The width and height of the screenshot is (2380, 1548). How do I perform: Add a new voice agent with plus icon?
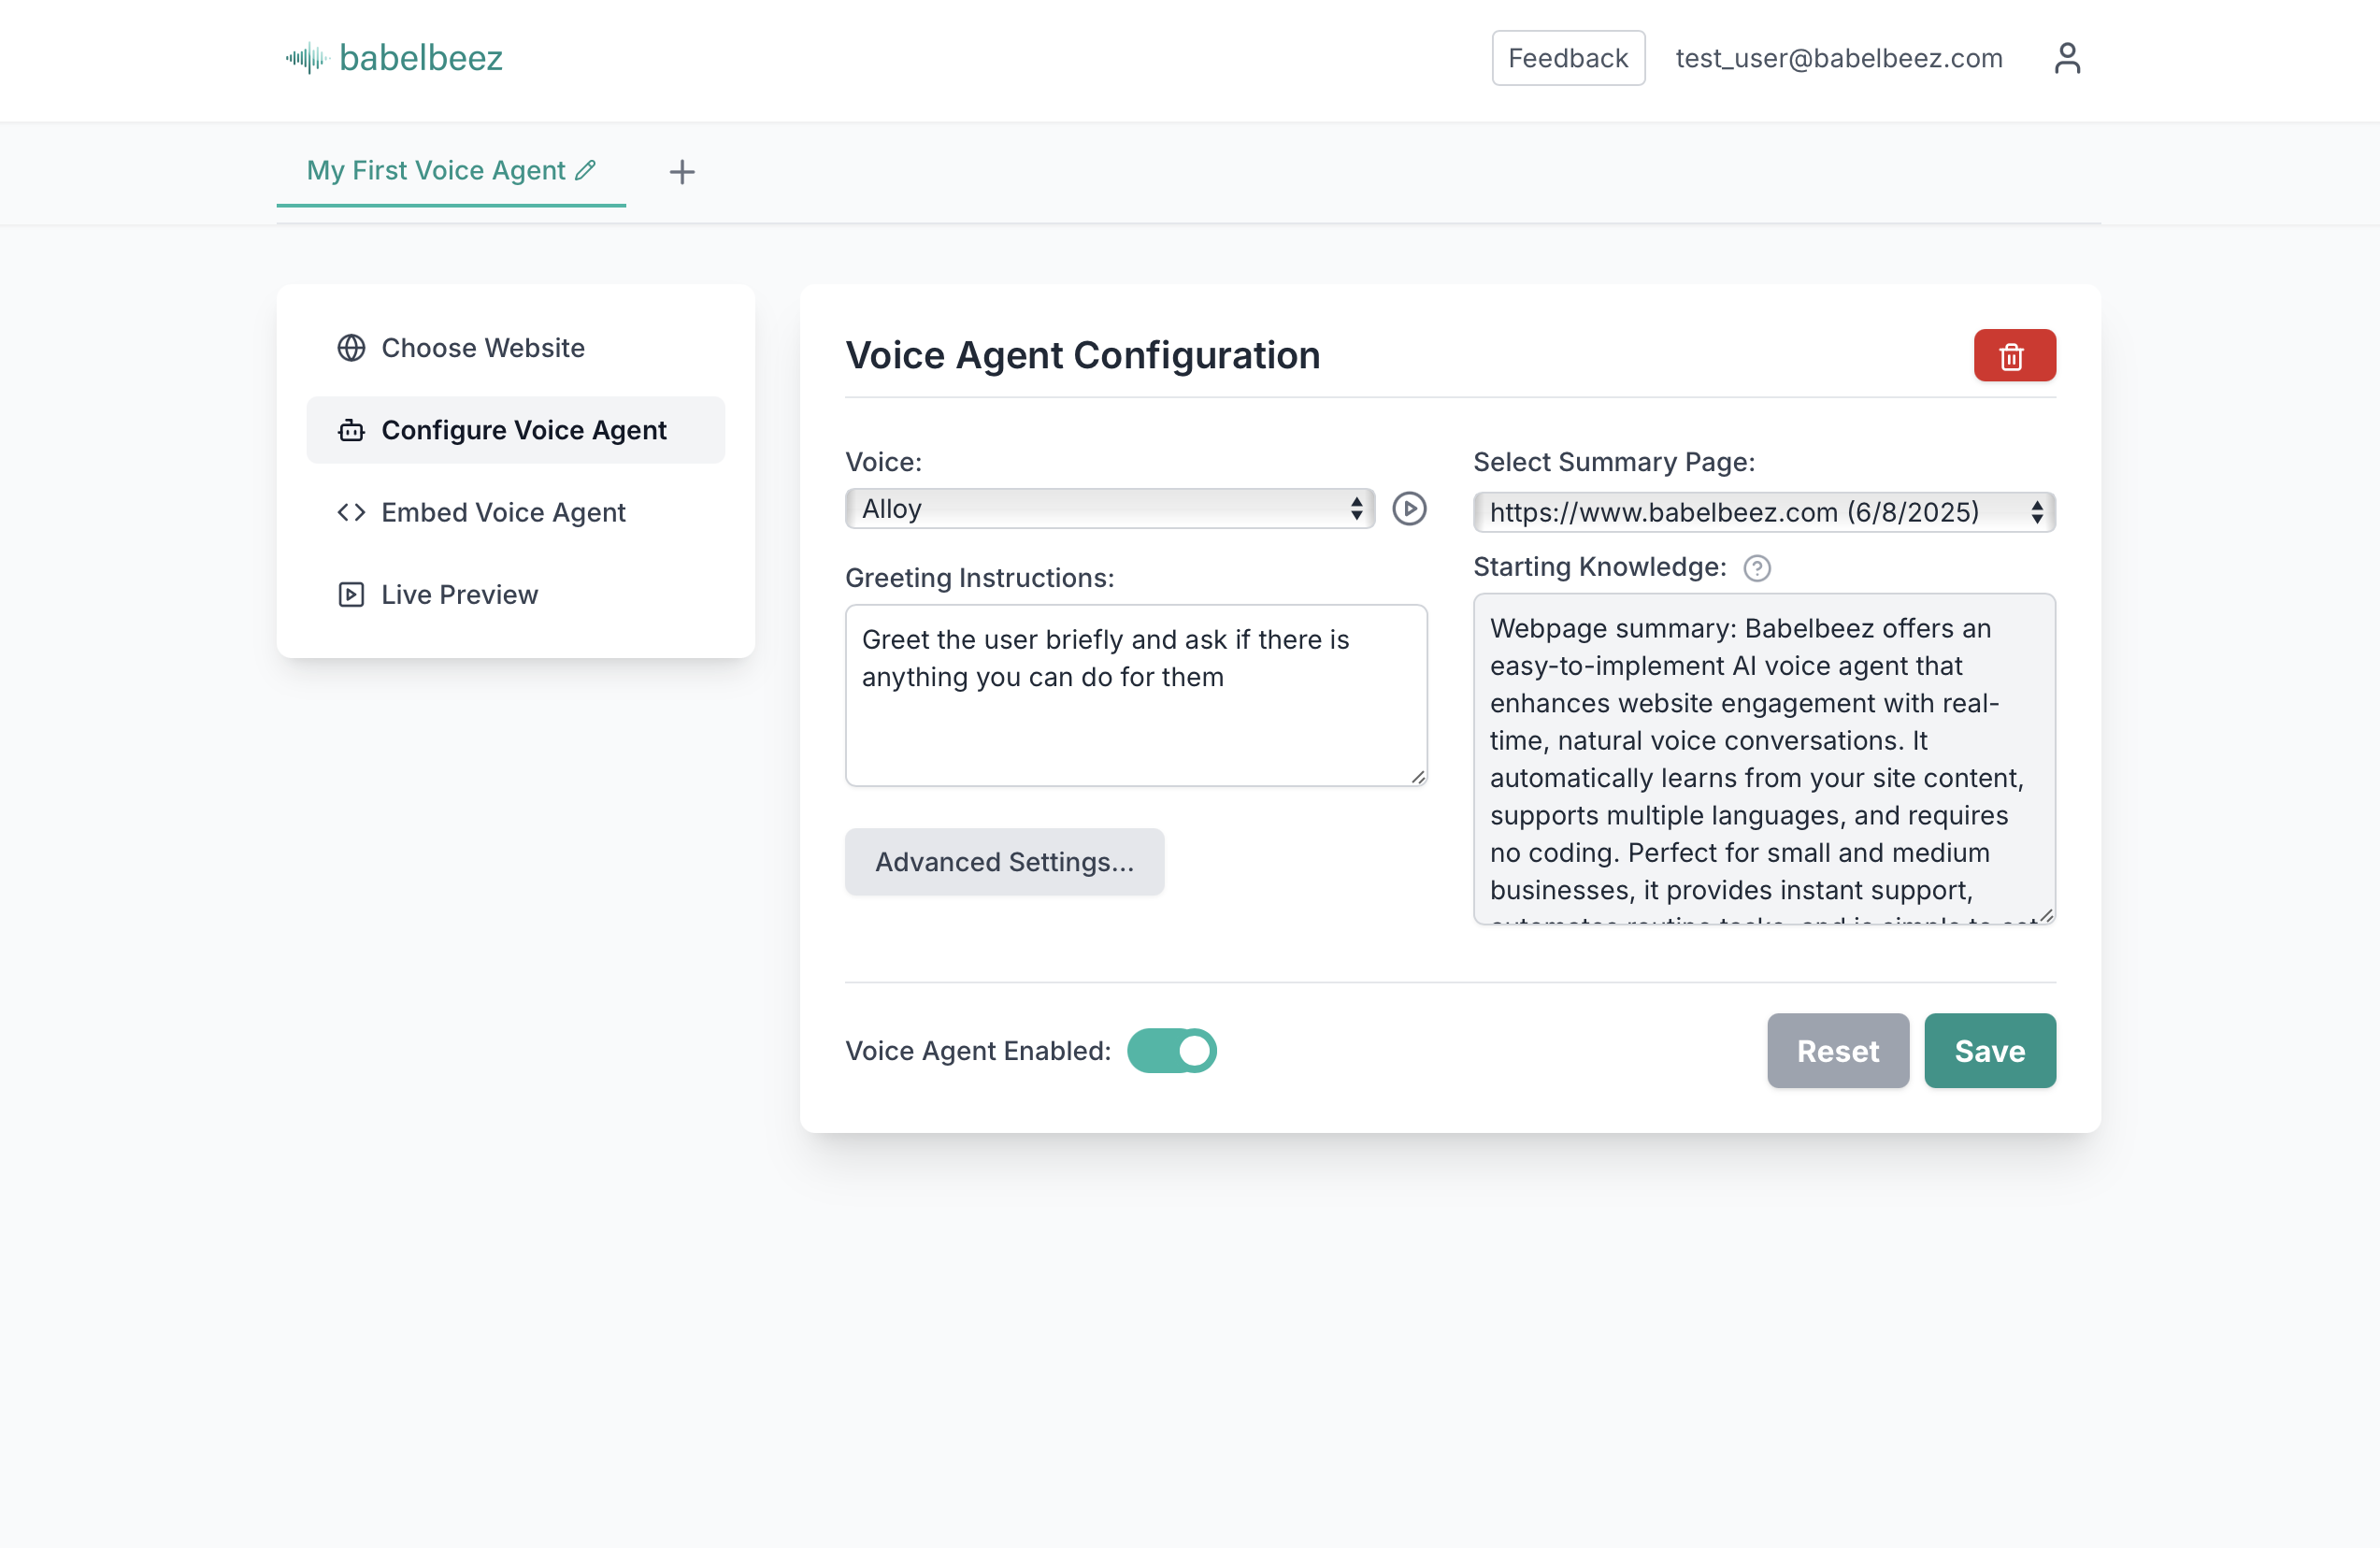point(682,172)
